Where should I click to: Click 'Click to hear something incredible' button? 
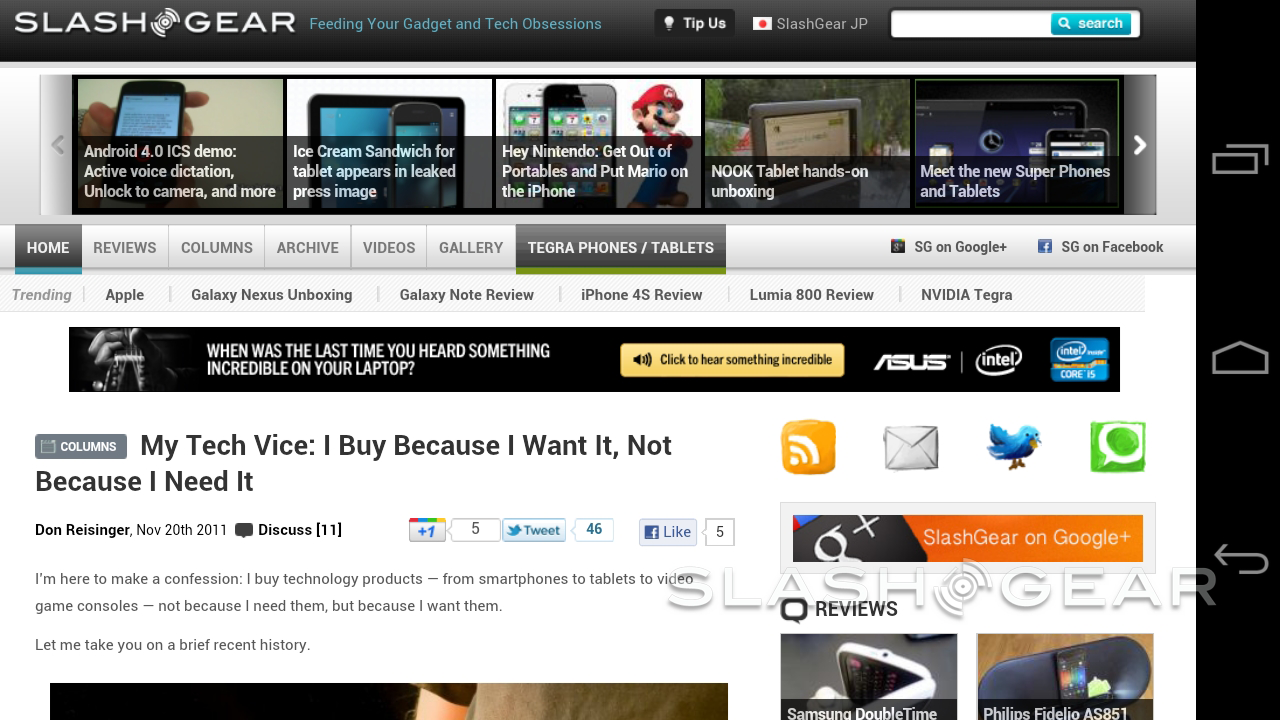point(732,360)
